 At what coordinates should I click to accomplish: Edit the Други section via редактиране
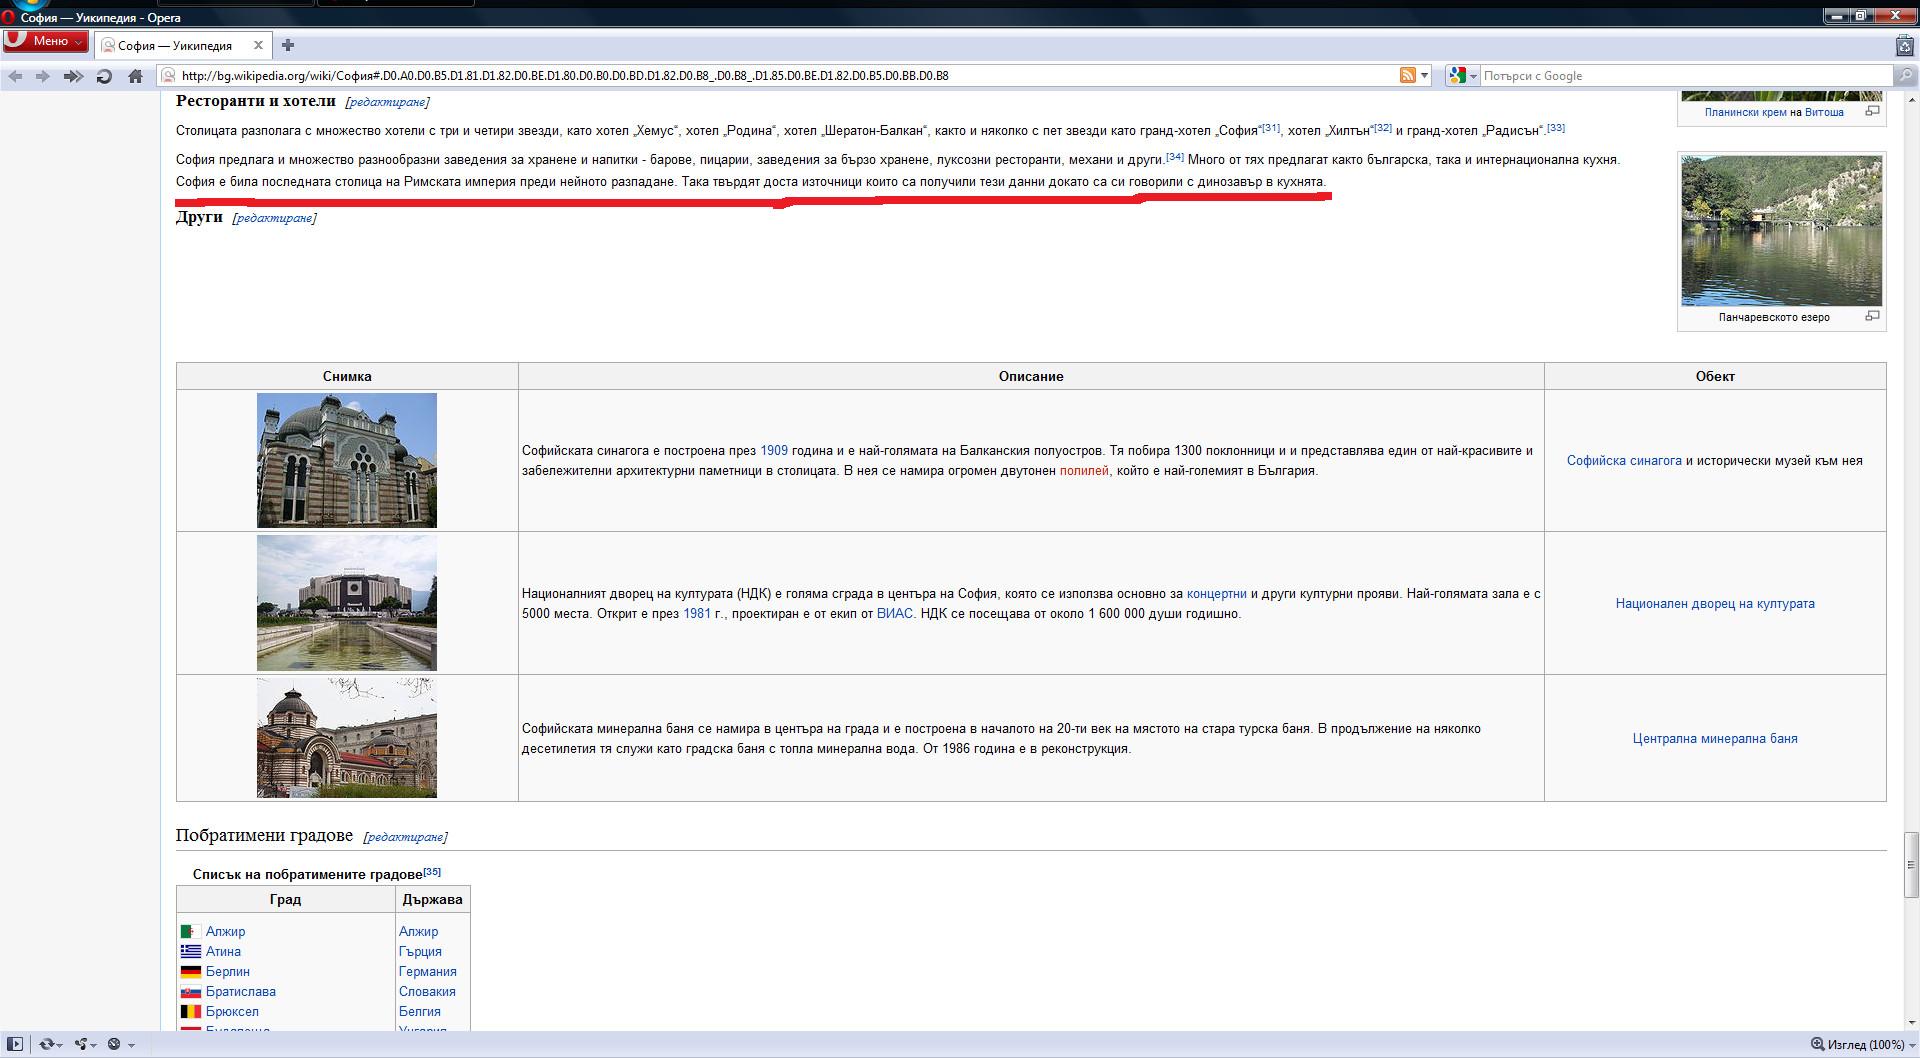(x=274, y=218)
